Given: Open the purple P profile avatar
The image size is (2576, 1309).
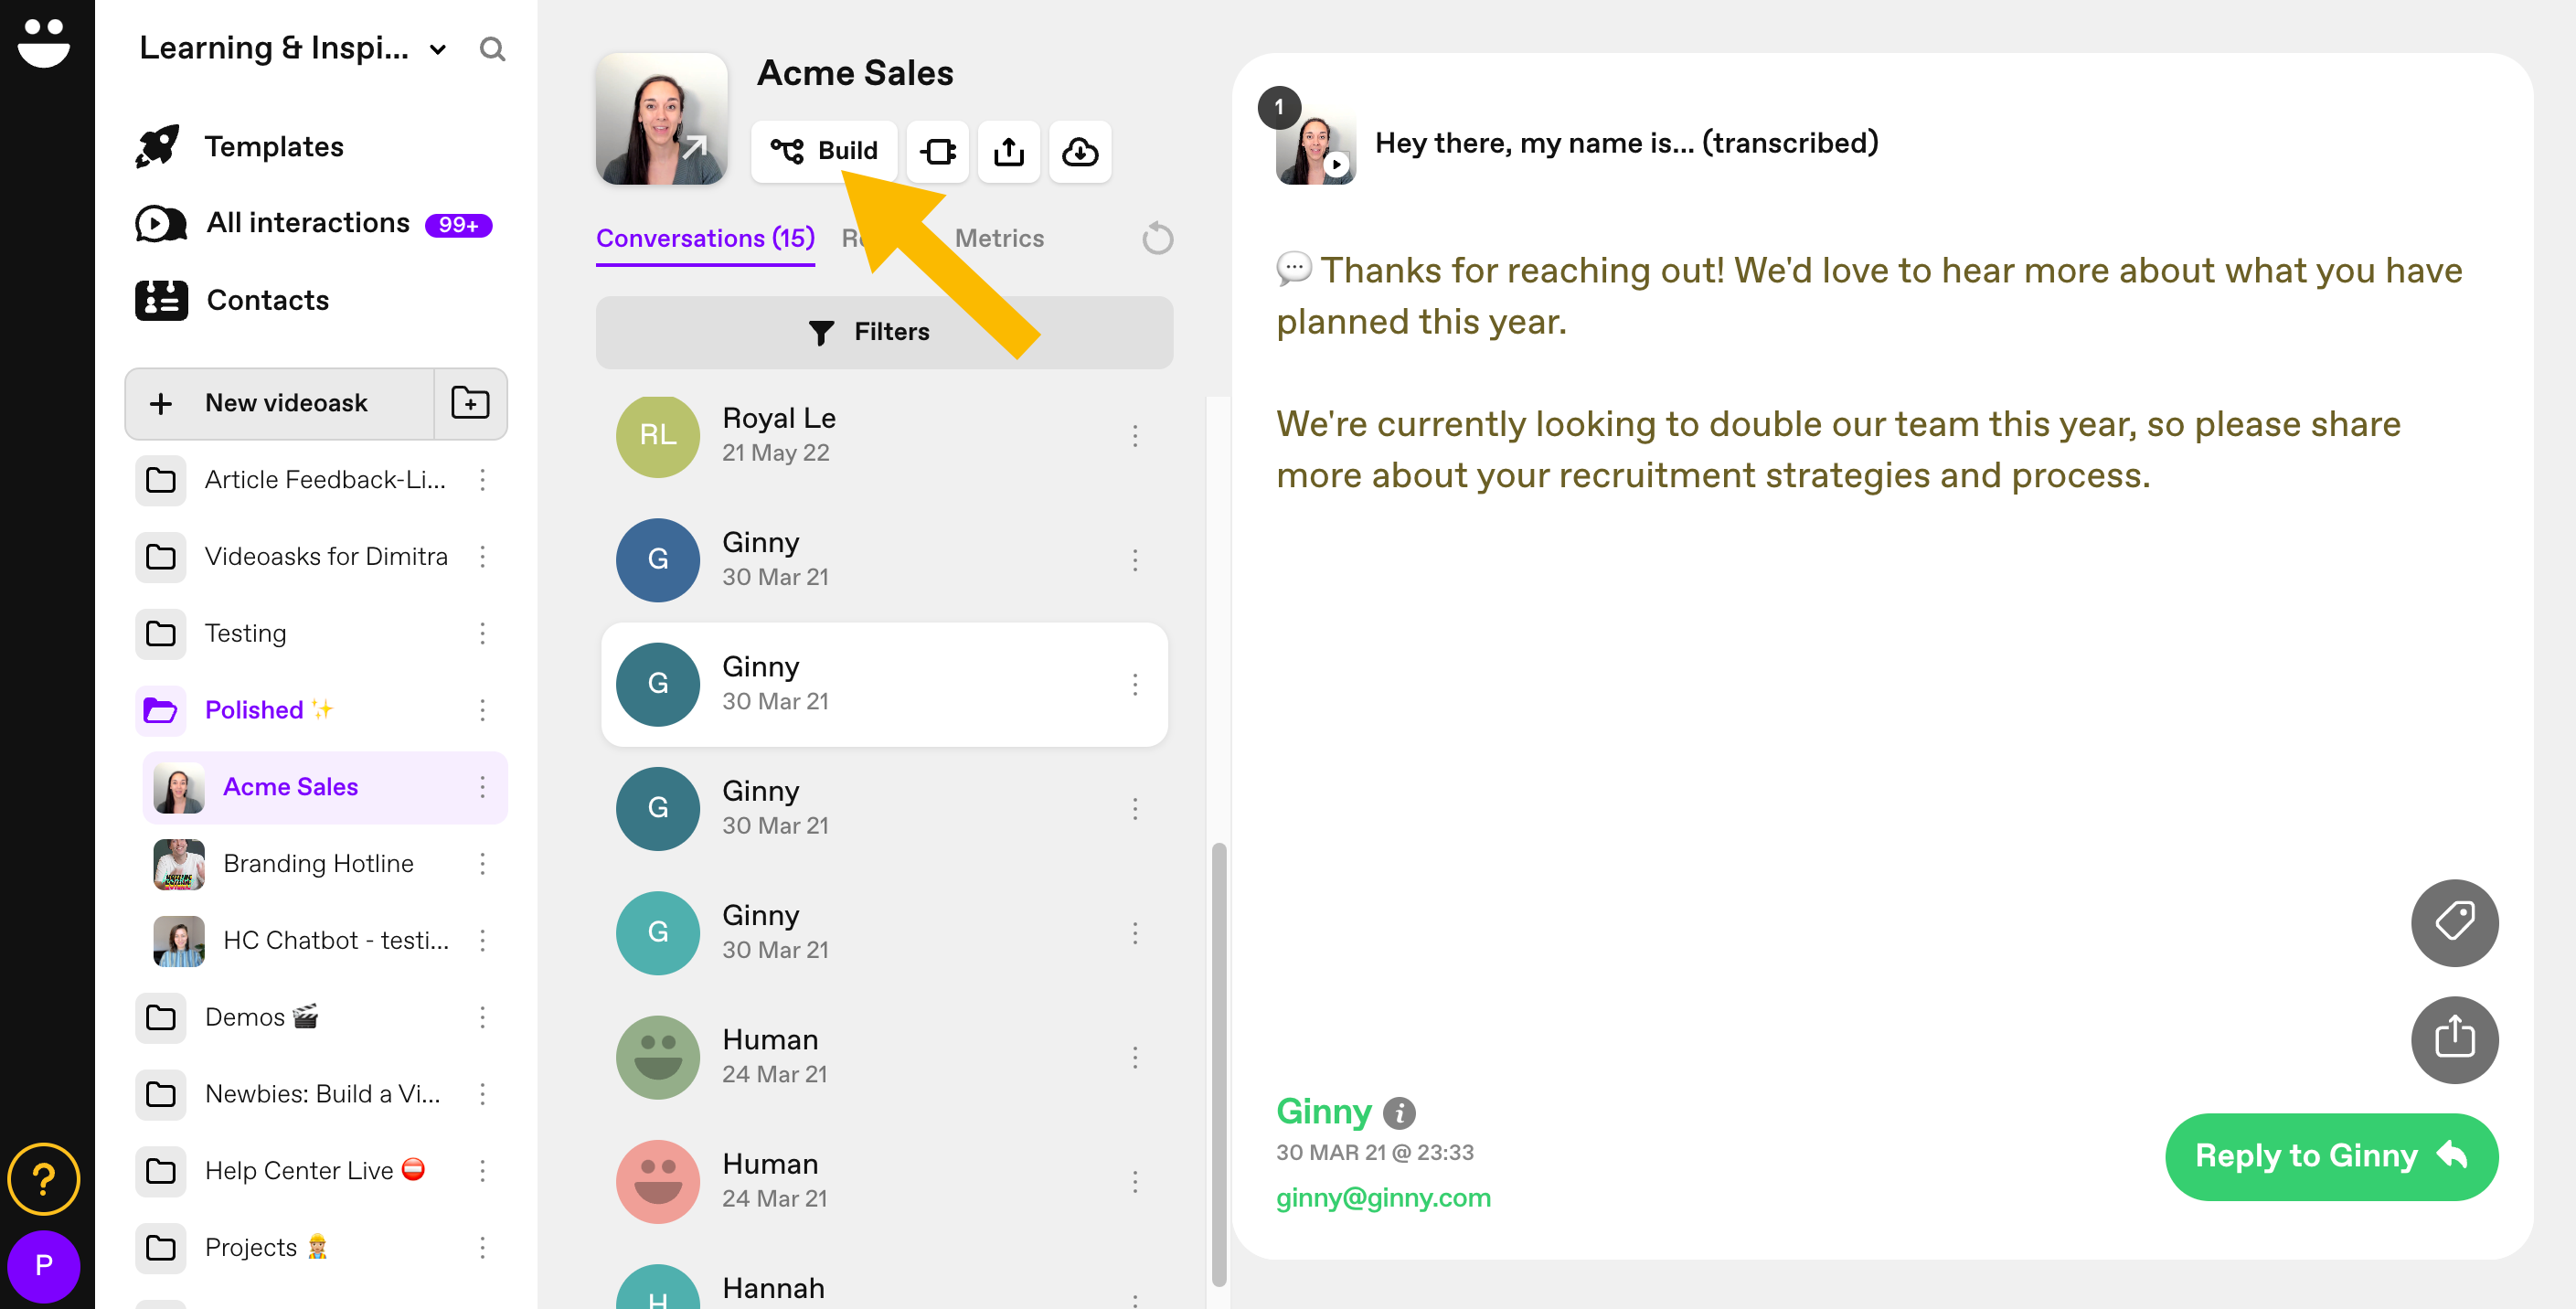Looking at the screenshot, I should click(44, 1266).
